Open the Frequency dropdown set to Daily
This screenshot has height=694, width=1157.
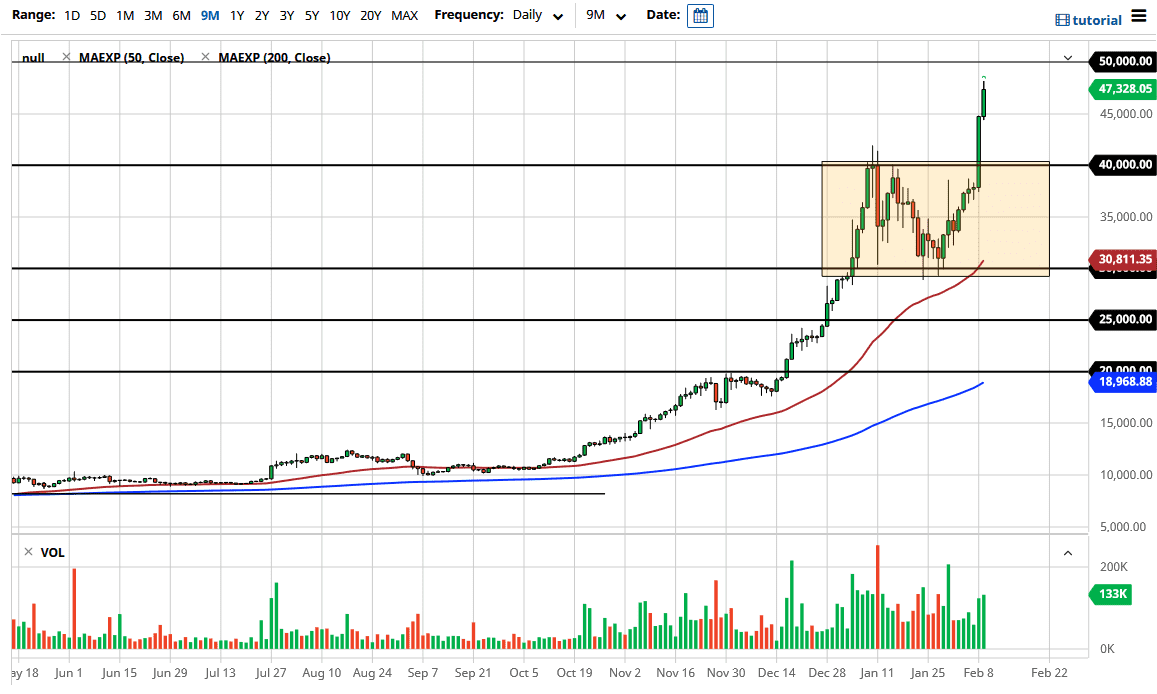click(537, 15)
